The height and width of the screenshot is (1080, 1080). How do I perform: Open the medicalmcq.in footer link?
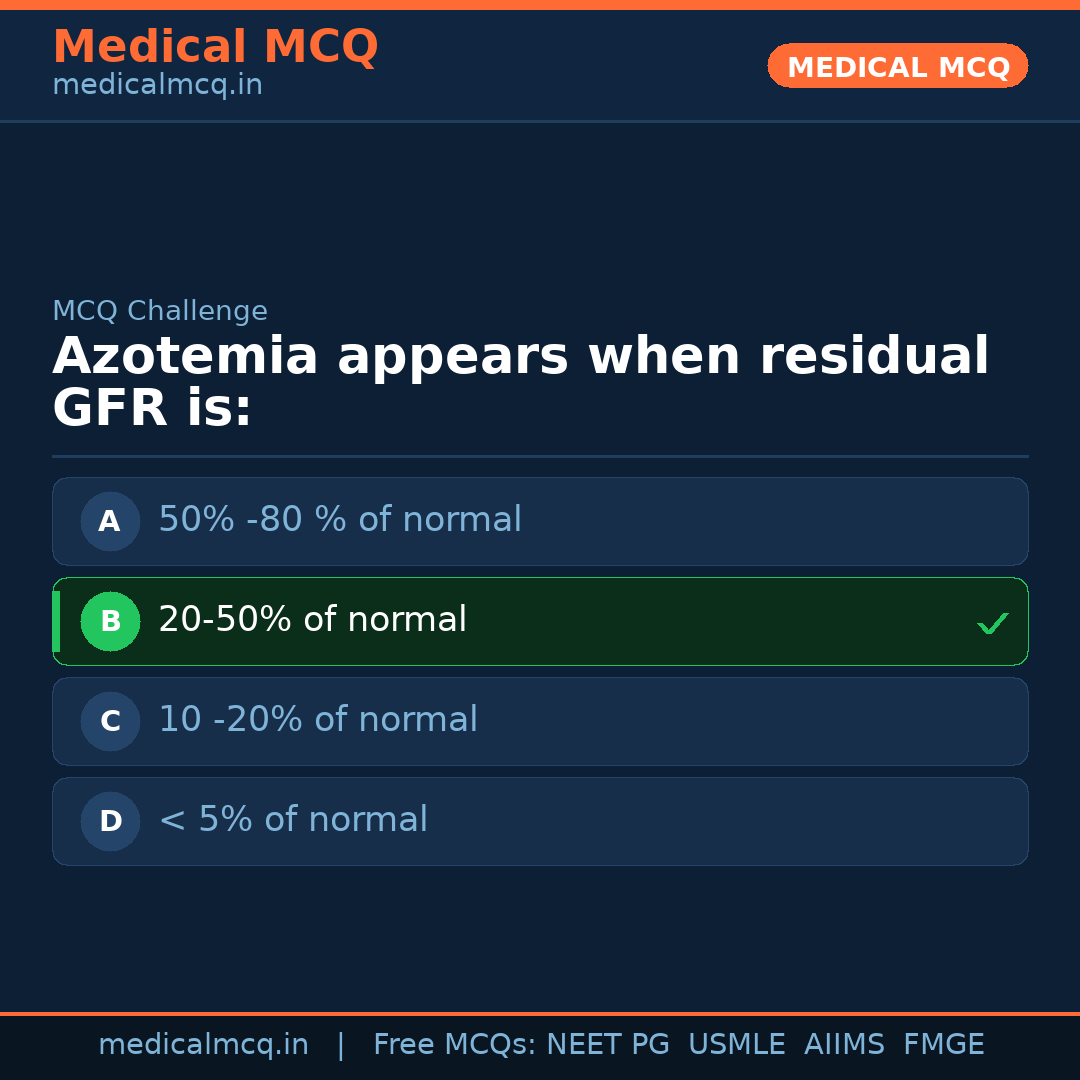click(x=203, y=1045)
